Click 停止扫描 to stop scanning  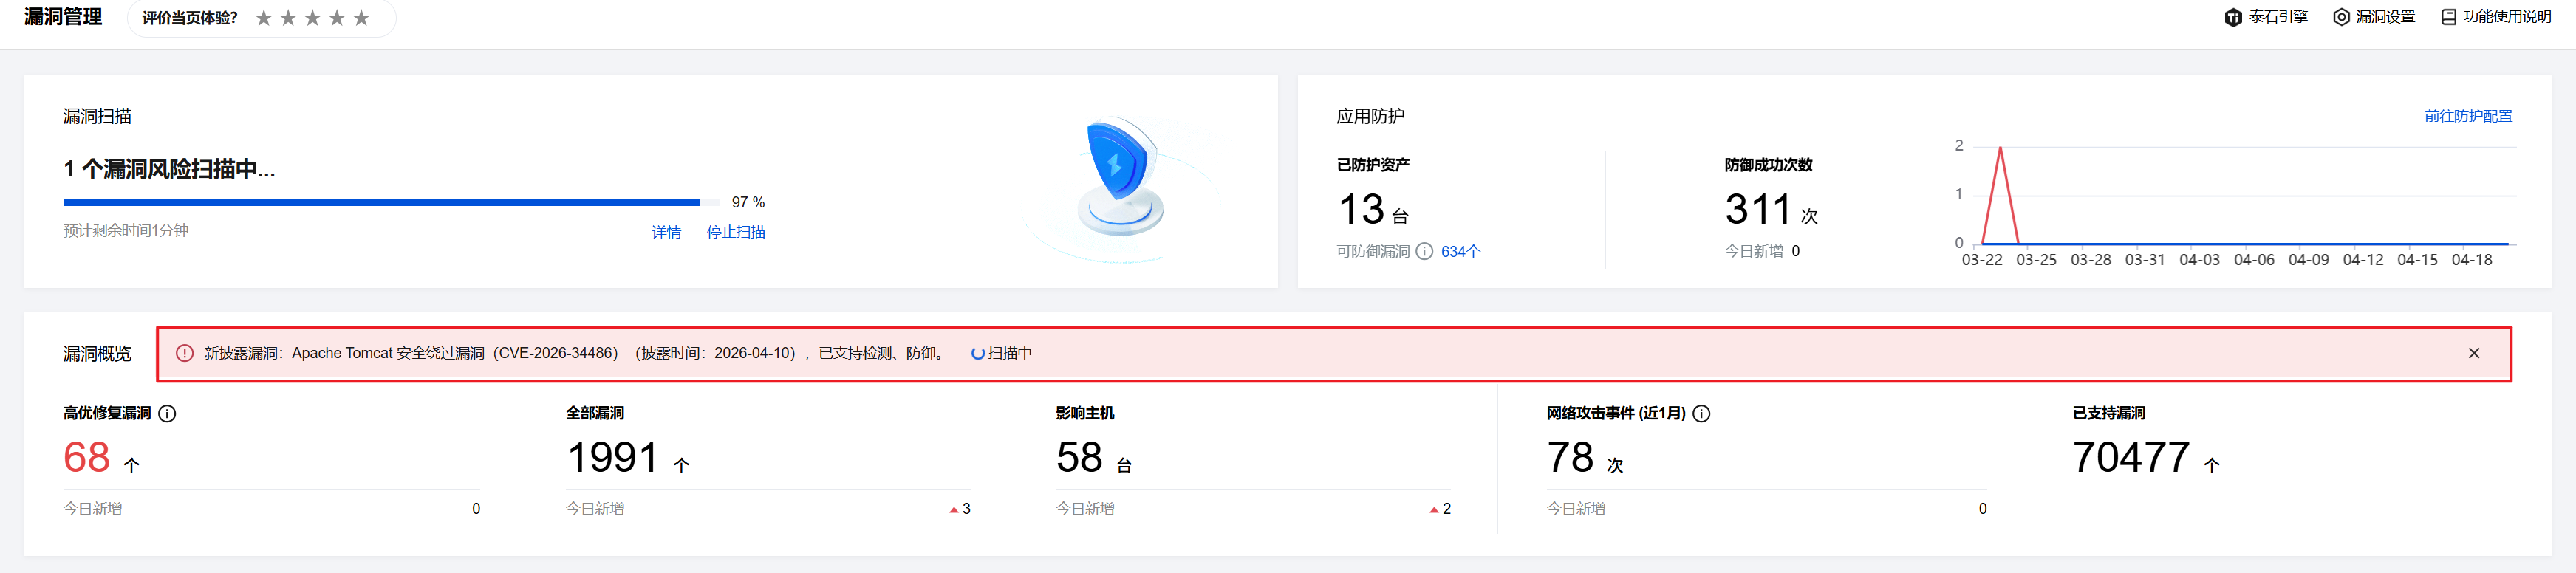click(x=736, y=232)
